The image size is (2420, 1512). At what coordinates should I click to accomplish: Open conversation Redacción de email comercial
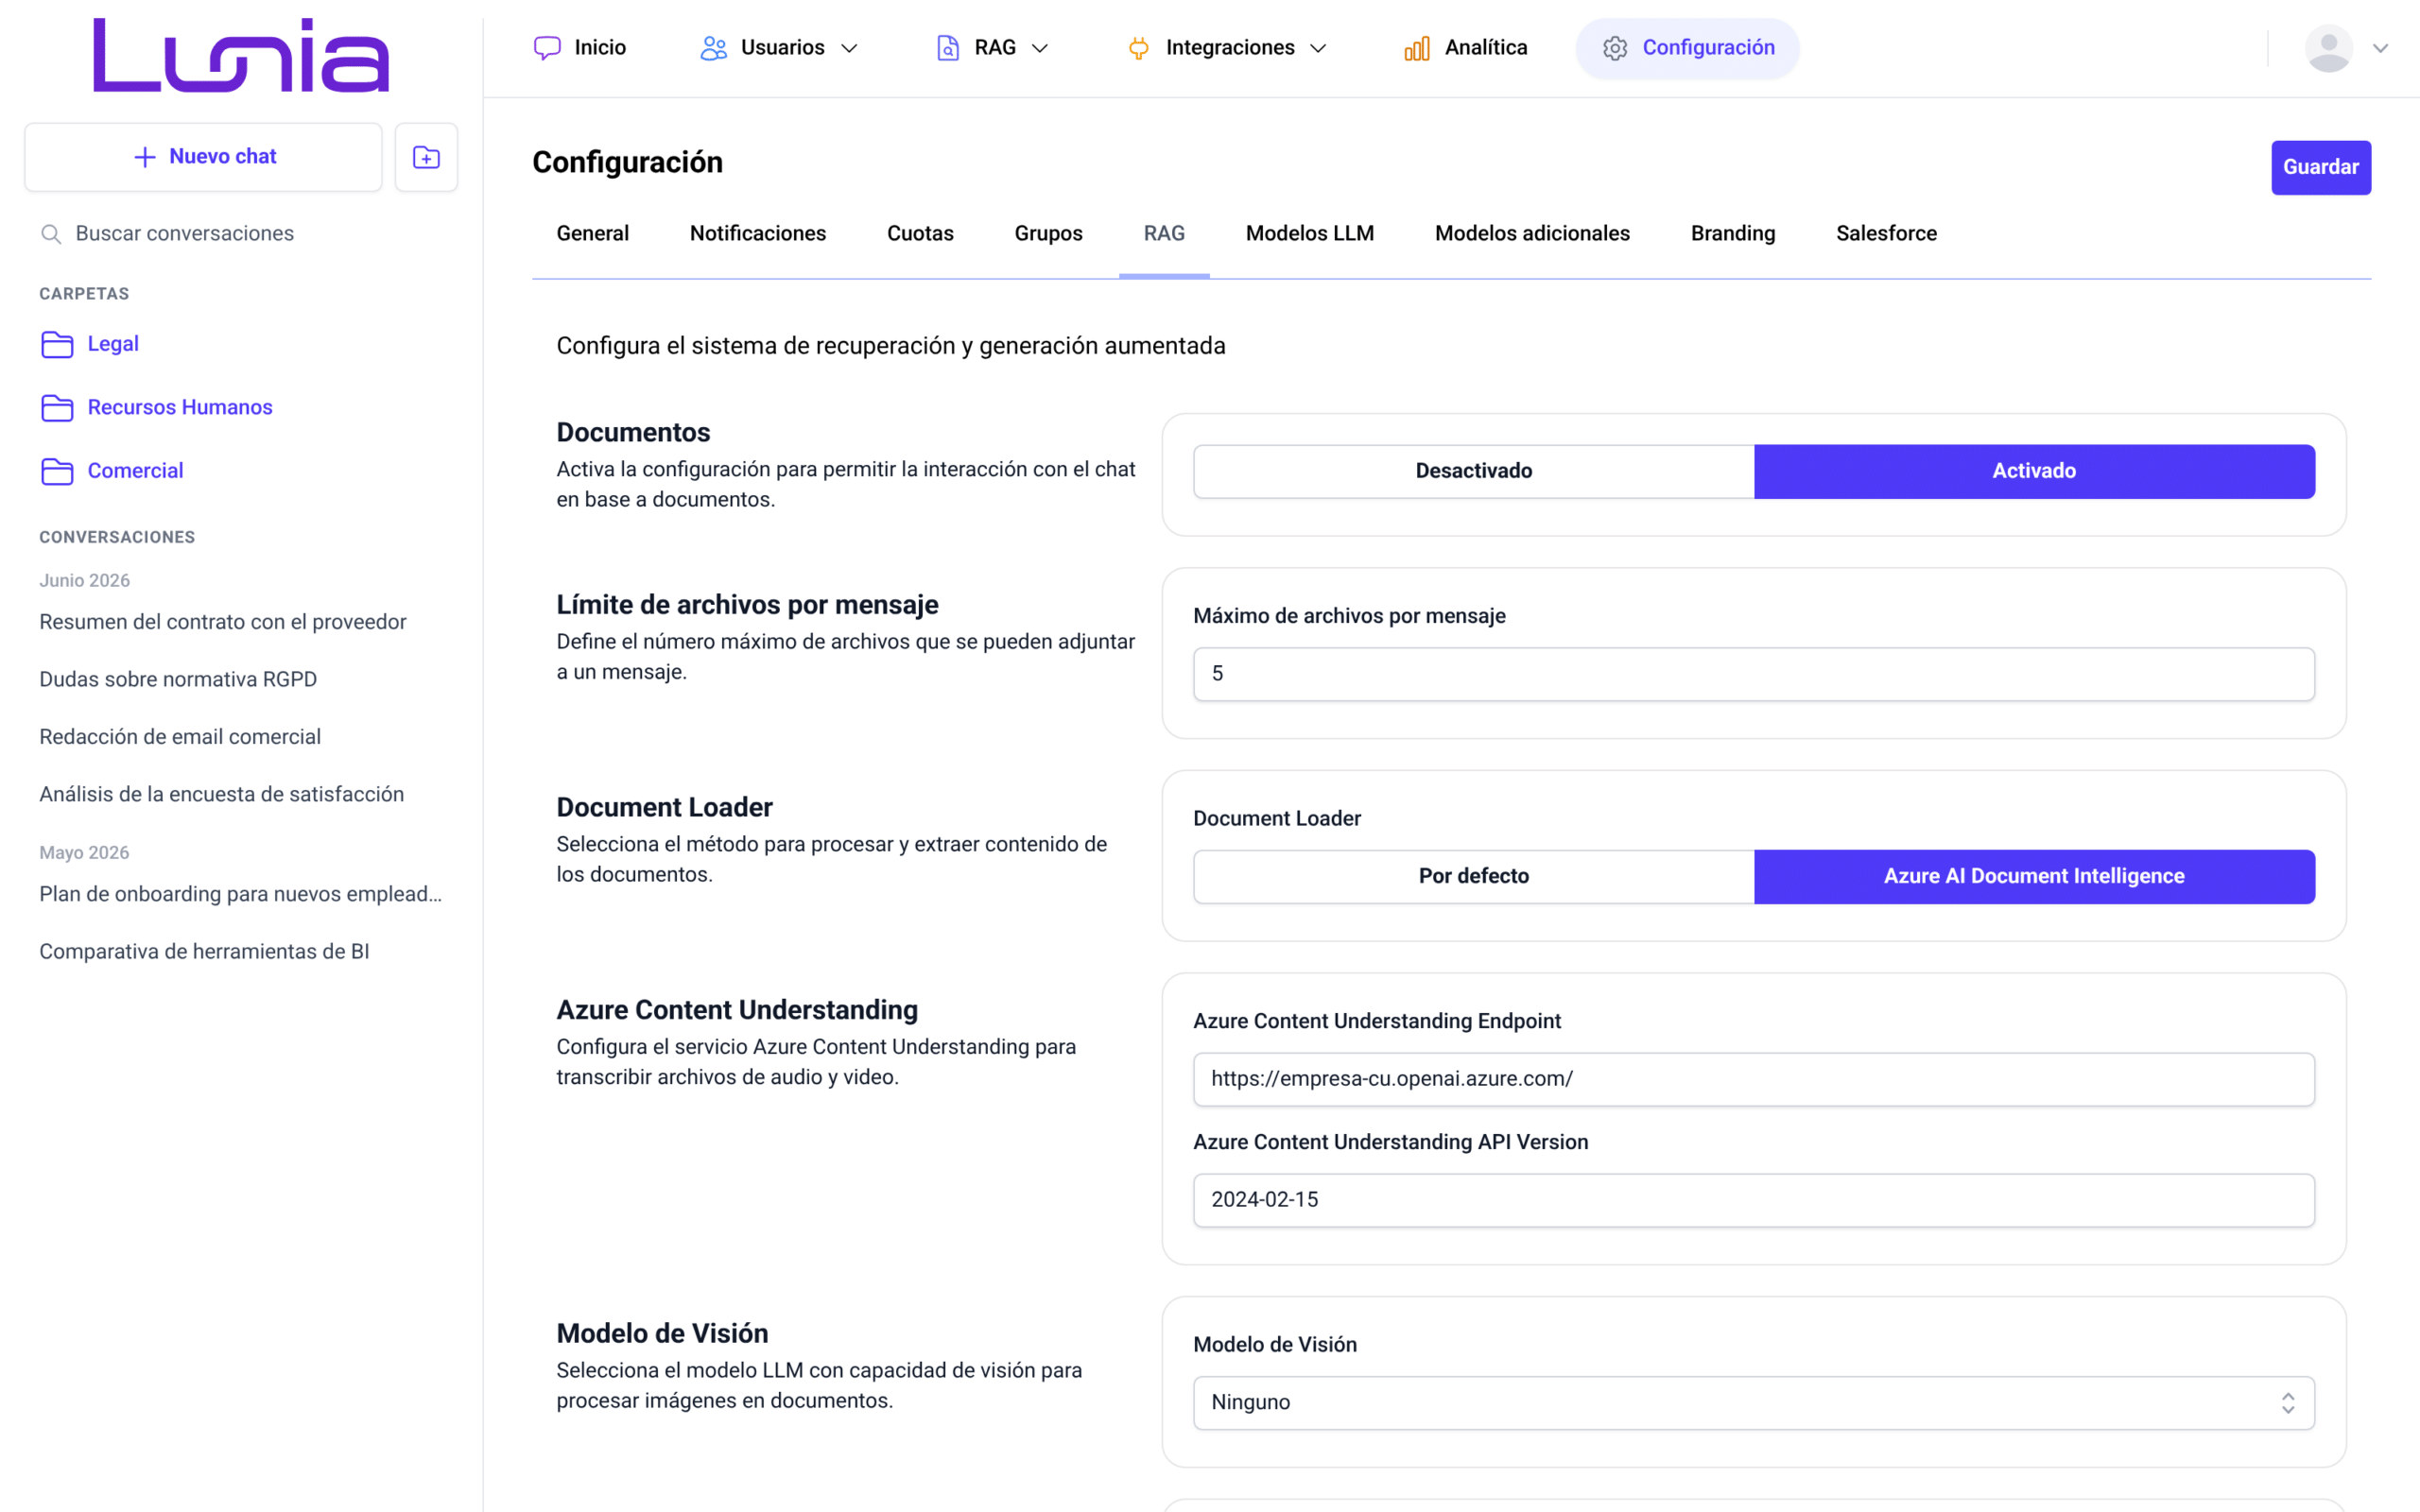click(180, 737)
